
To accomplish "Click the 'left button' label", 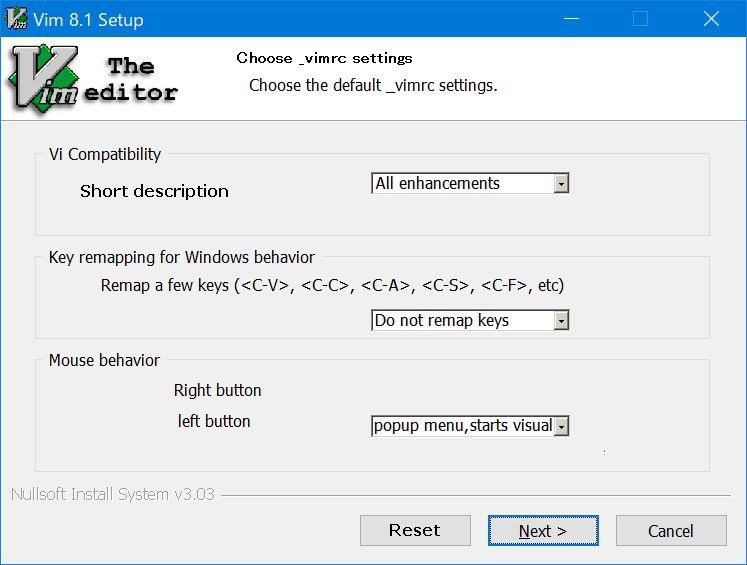I will point(214,422).
